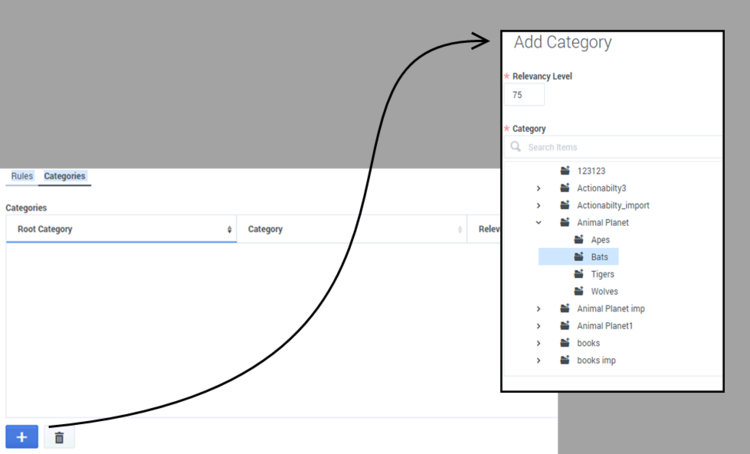The image size is (750, 454).
Task: Select the Actionabilty_import tree item
Action: point(612,206)
